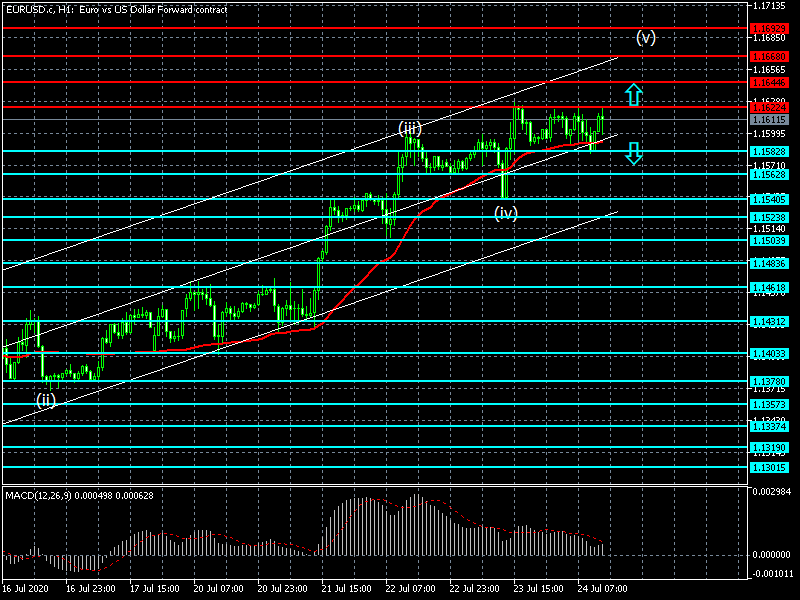Click the cyan down arrow near 1.15828
The image size is (800, 600).
(634, 153)
